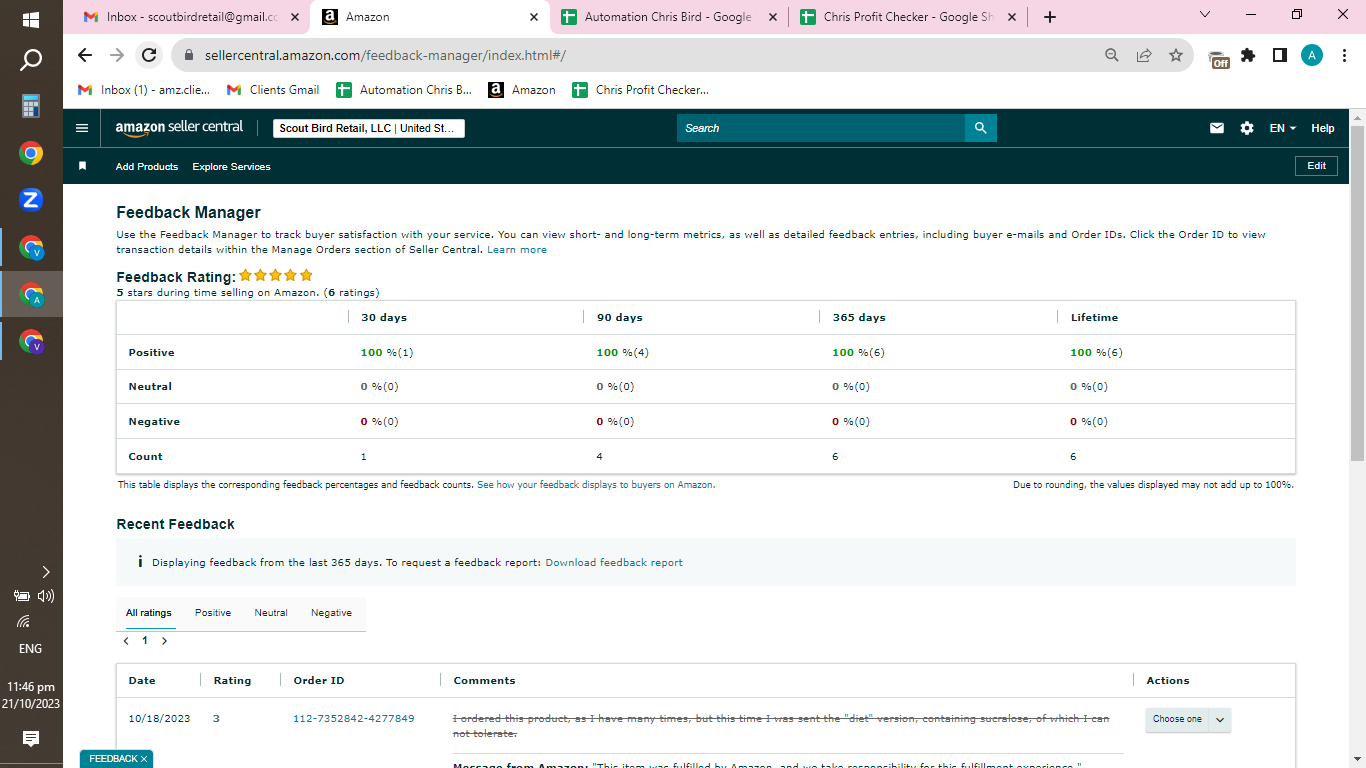Filter feedback by Positive tab
The image size is (1366, 768).
pyautogui.click(x=213, y=613)
